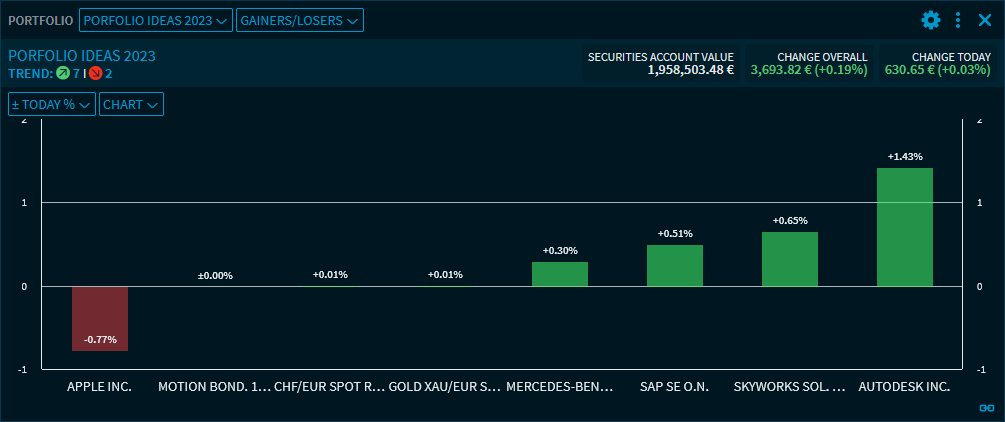This screenshot has width=1005, height=422.
Task: Click the Mercedes-Ben... green bar
Action: pos(559,274)
